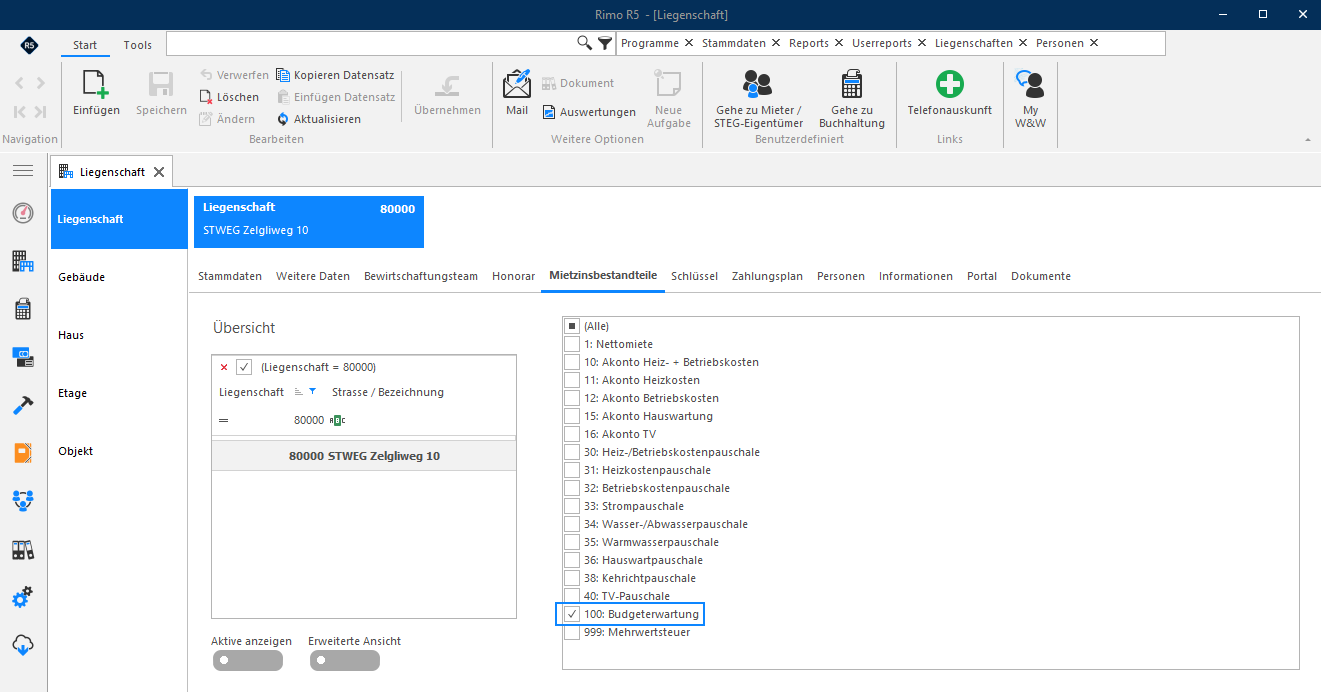The image size is (1321, 692).
Task: Select Etage in the side navigation
Action: tap(118, 393)
